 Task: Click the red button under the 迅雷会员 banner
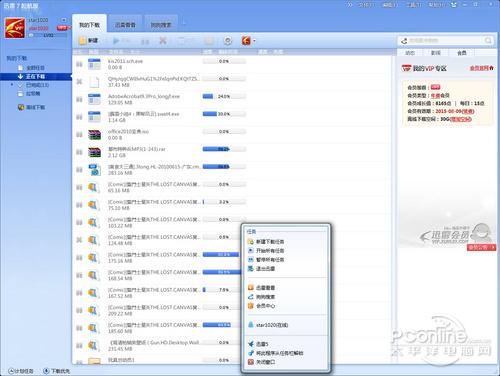[481, 247]
